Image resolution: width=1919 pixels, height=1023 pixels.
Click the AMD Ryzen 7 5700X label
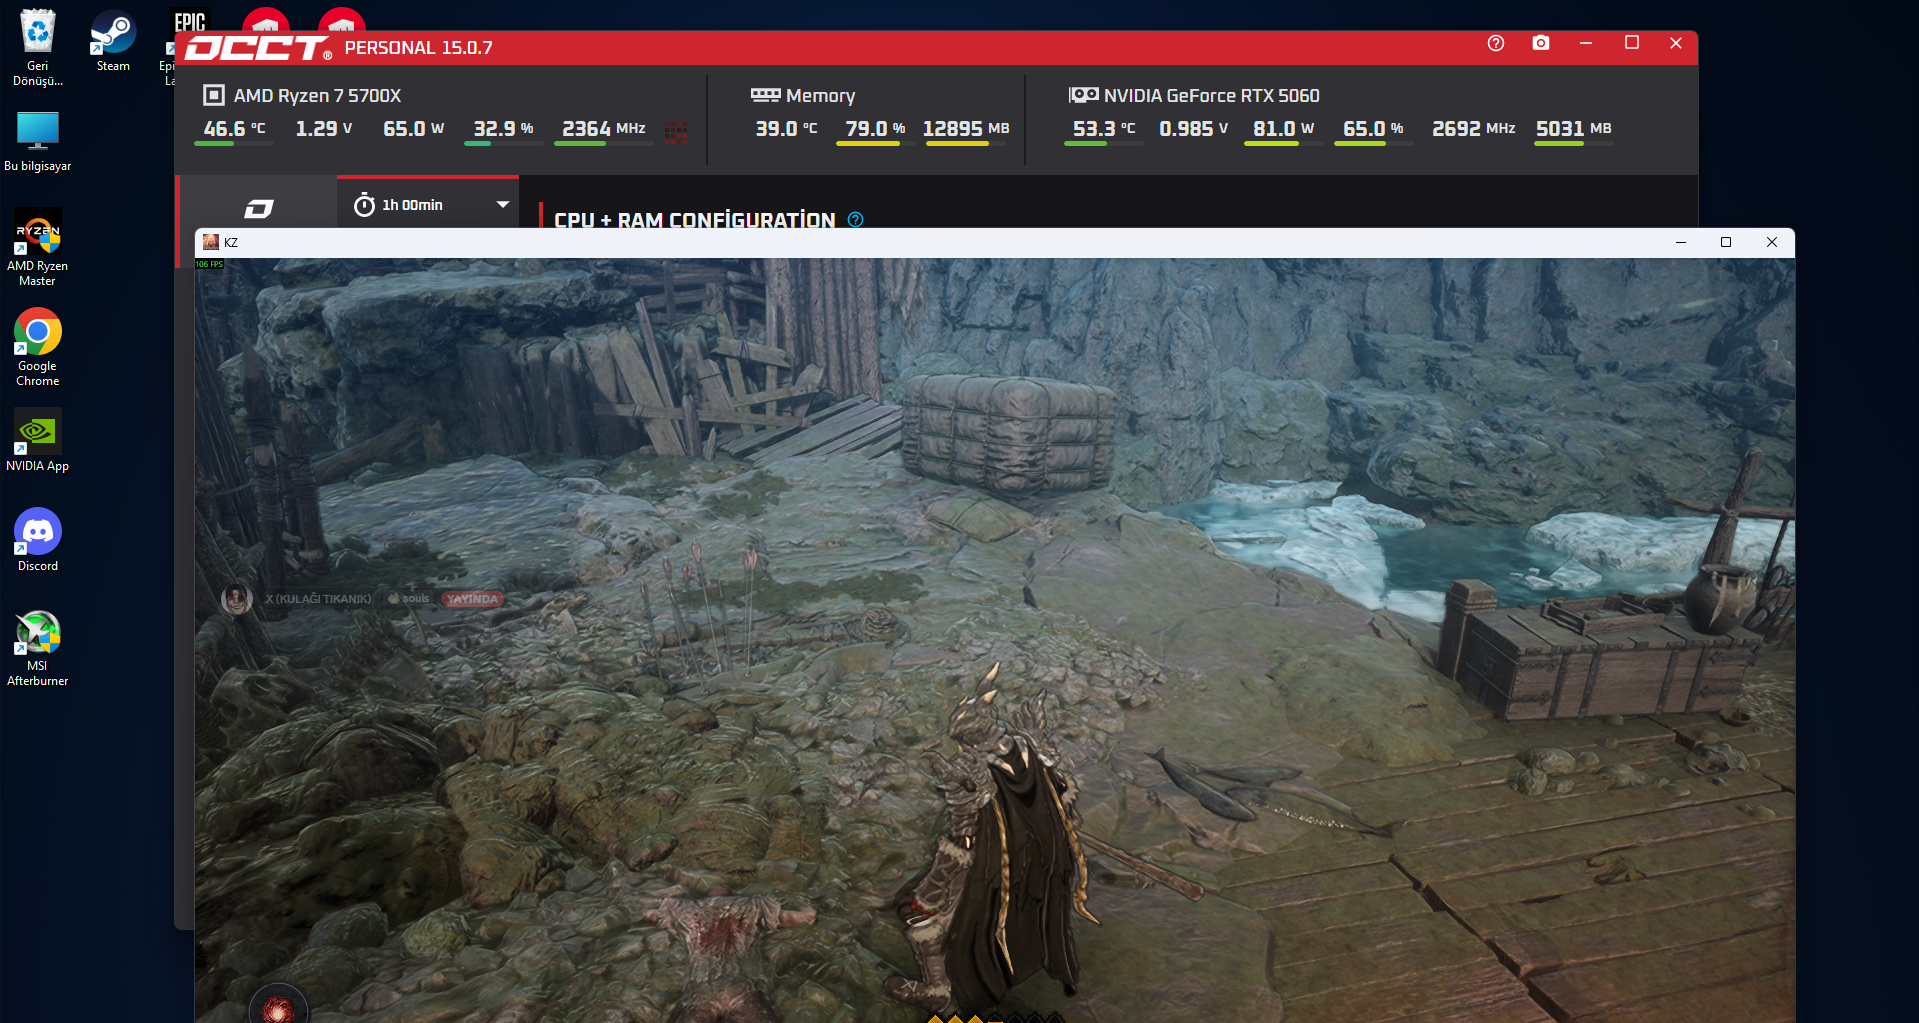point(317,96)
